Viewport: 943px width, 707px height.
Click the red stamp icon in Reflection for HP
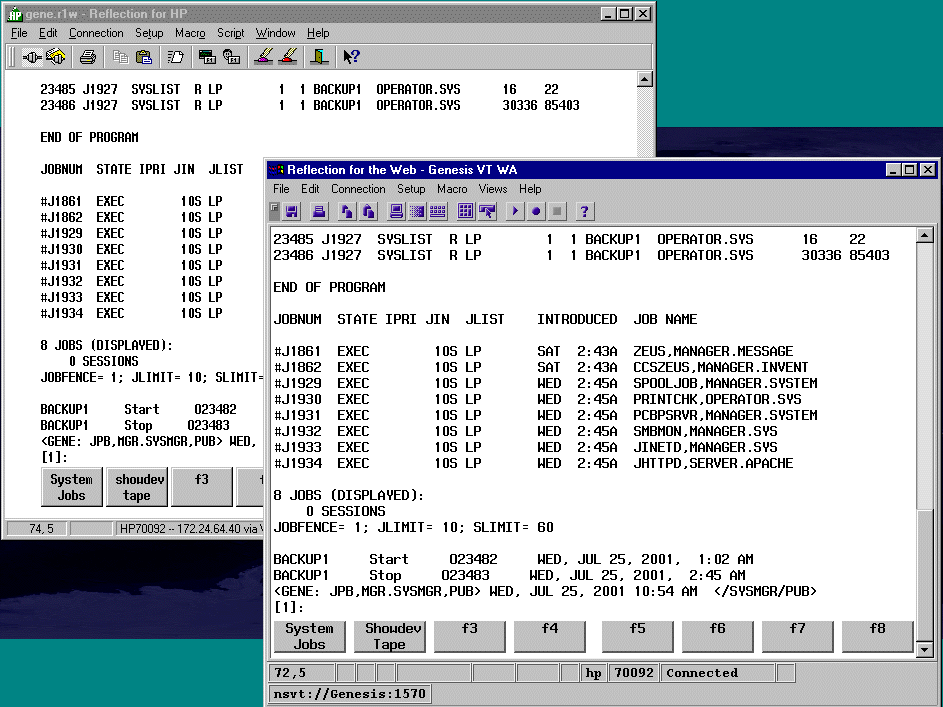pos(288,57)
